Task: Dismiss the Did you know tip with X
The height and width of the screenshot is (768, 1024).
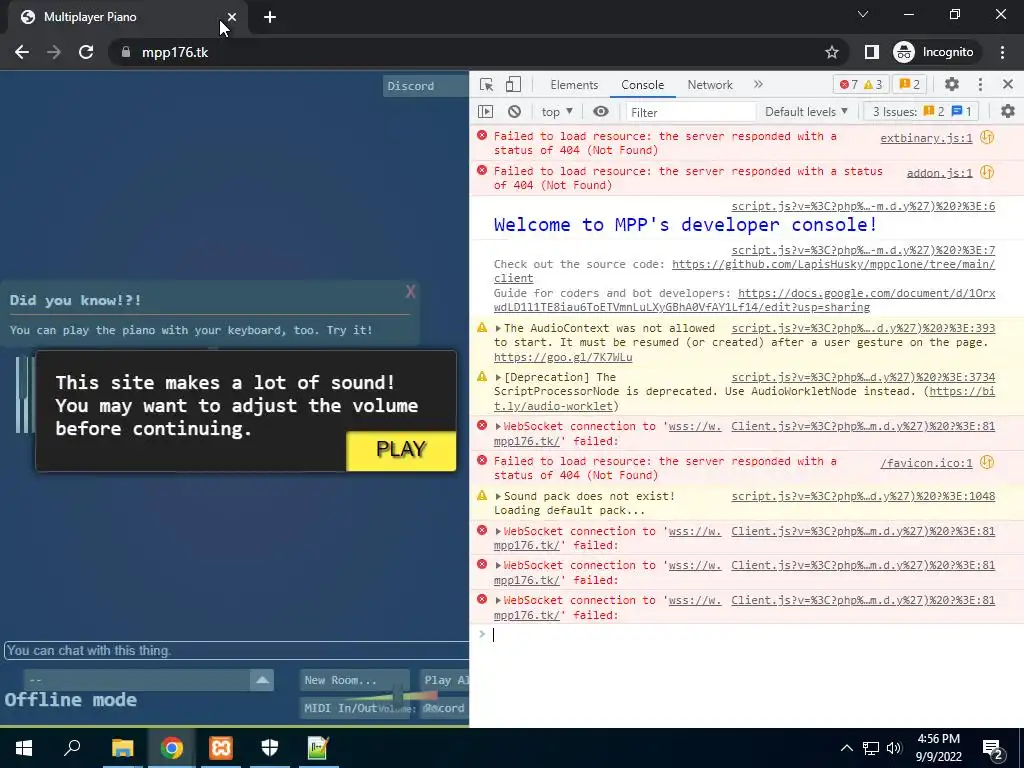Action: [410, 292]
